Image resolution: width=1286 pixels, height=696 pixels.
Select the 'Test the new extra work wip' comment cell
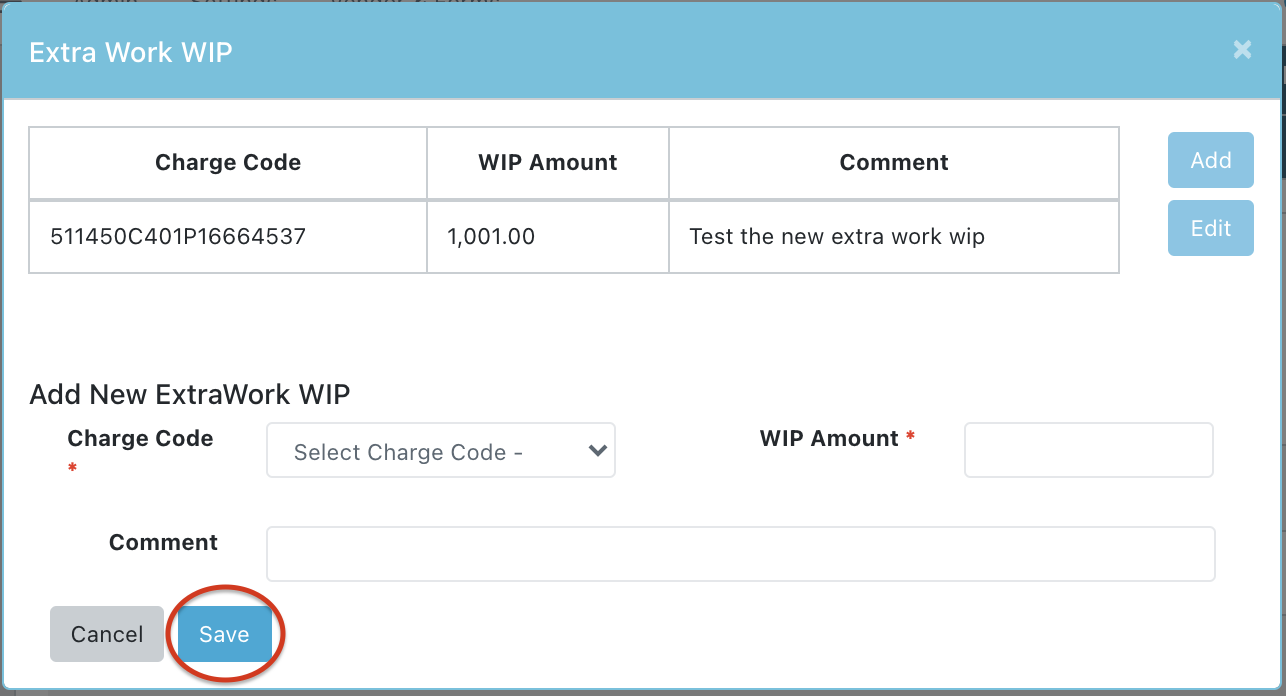pos(837,237)
